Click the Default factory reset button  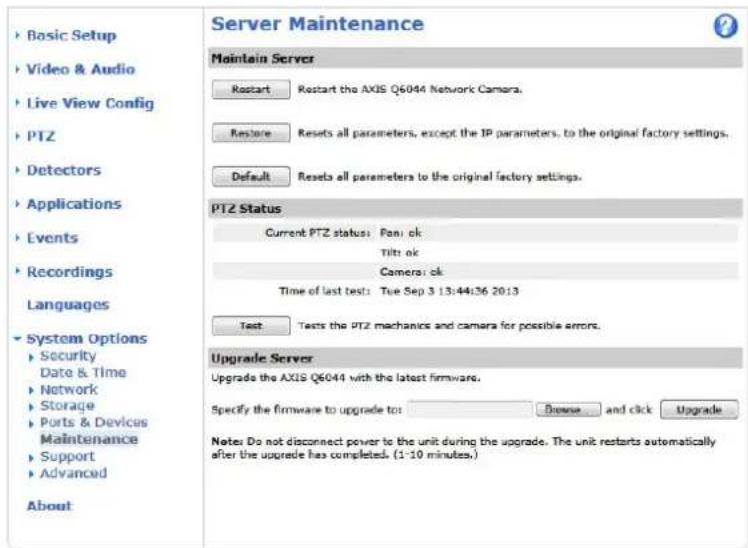click(251, 176)
